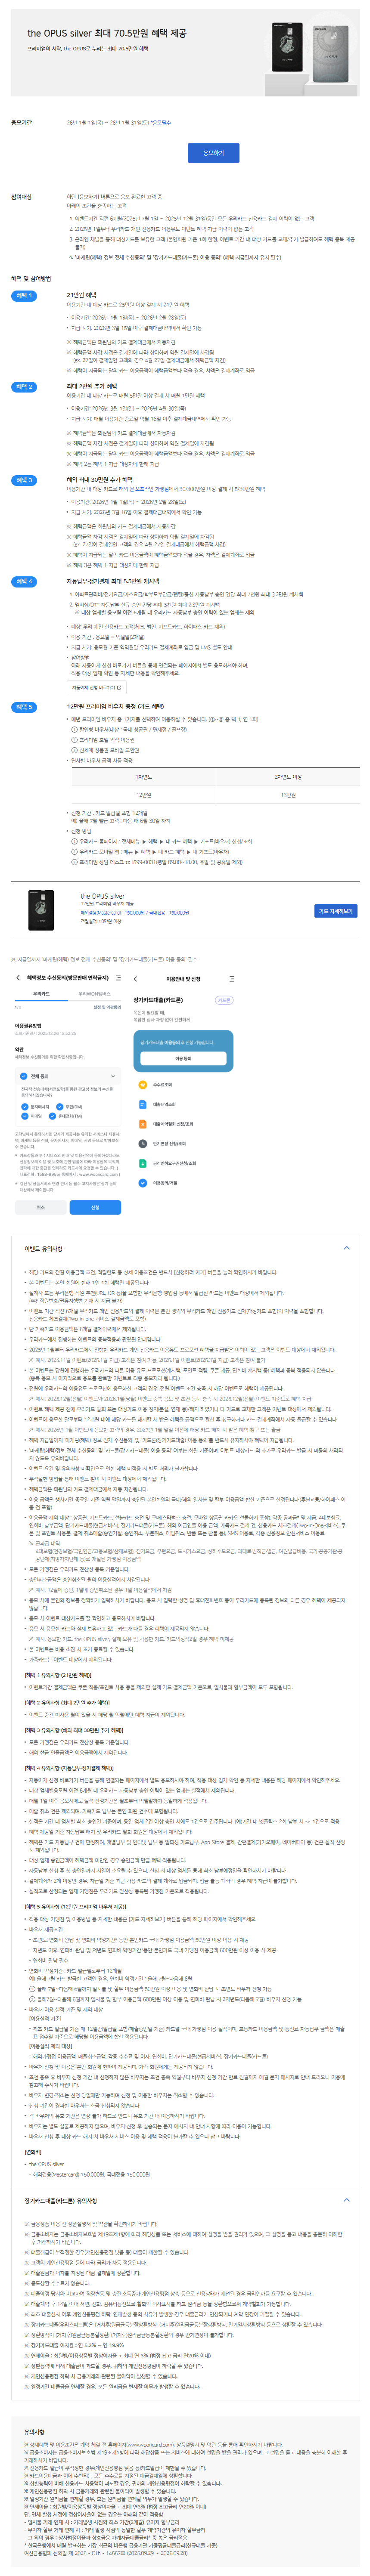370x2576 pixels.
Task: Click the blue 응모하기 button
Action: point(213,153)
